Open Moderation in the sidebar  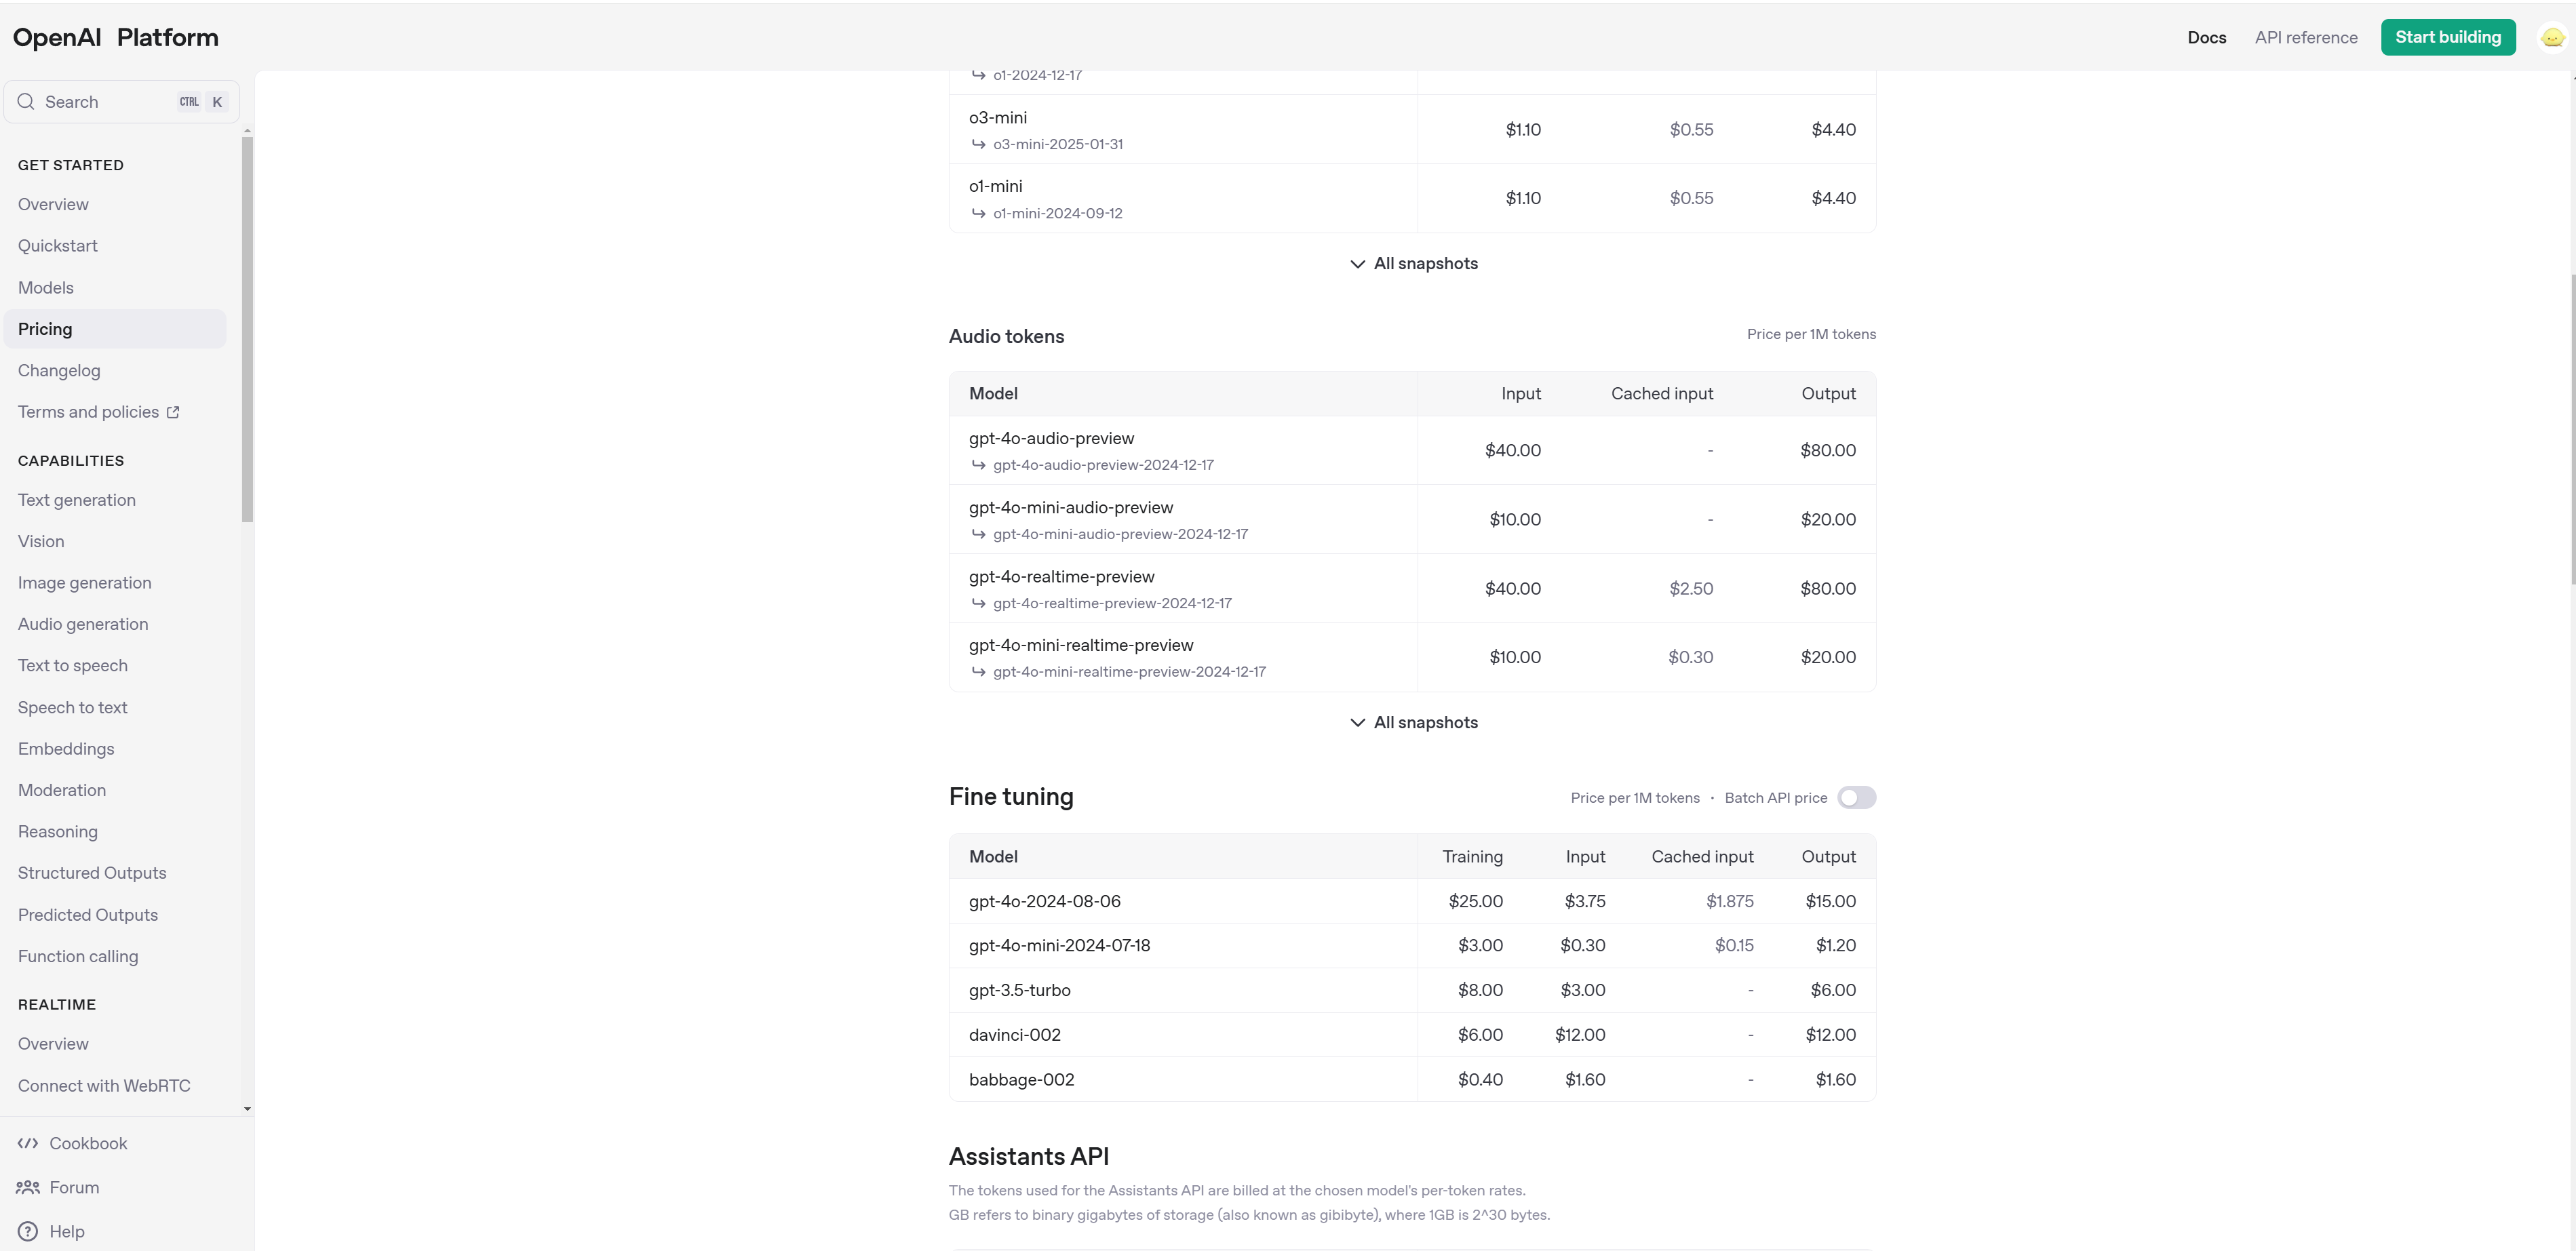coord(62,790)
